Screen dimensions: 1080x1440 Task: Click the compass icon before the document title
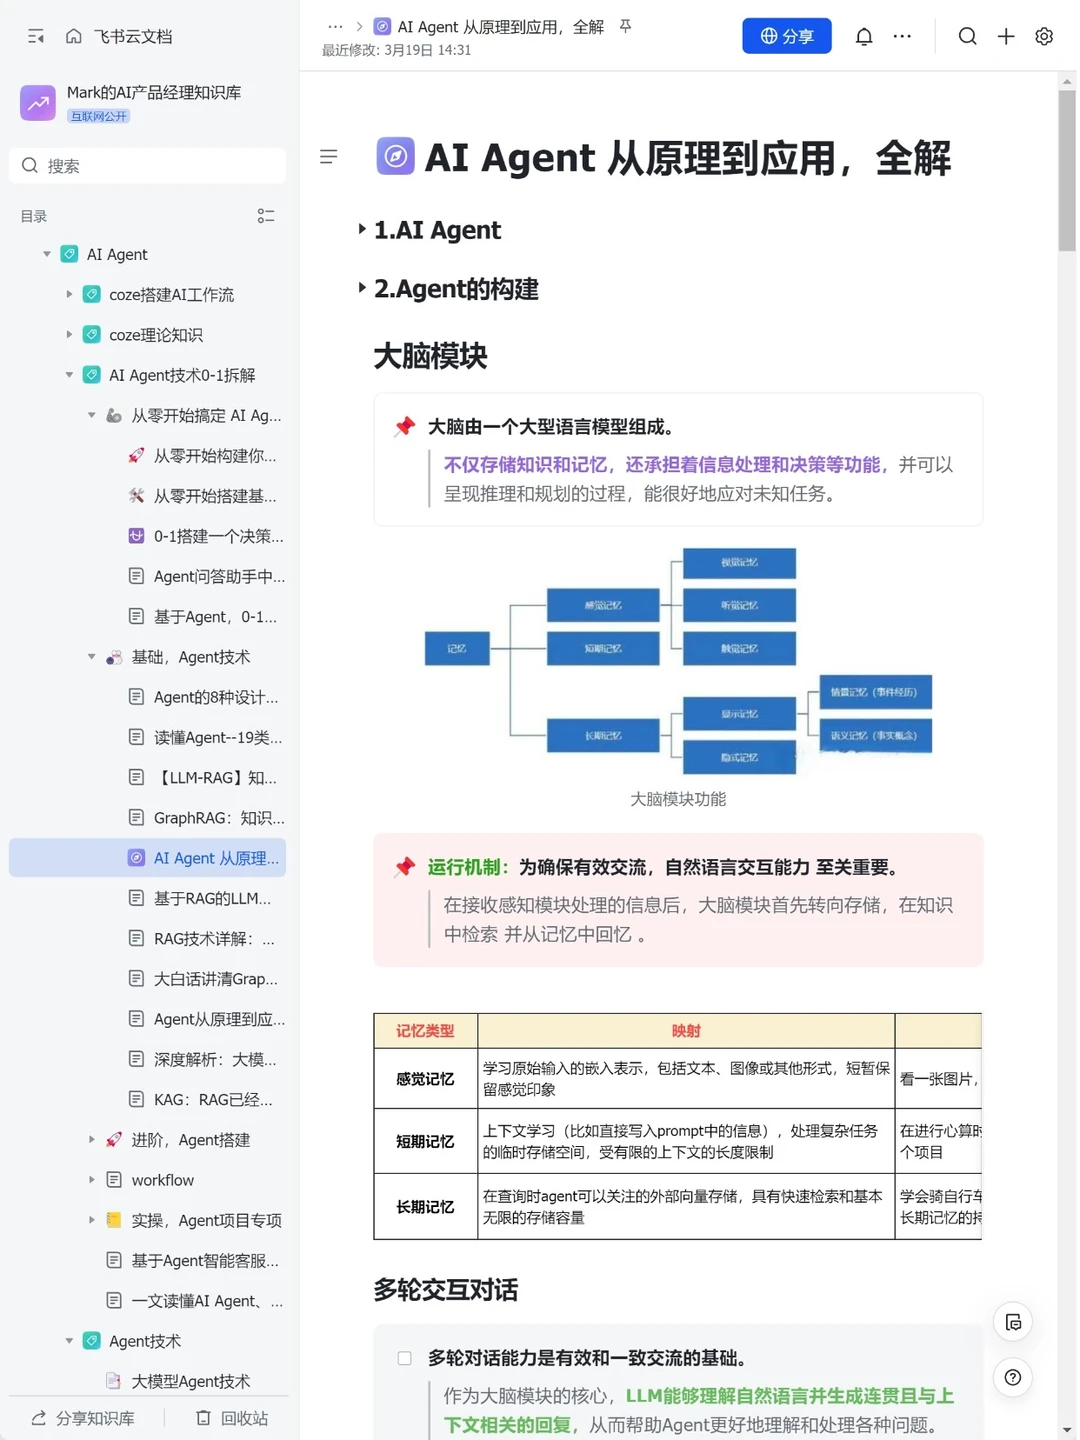395,156
